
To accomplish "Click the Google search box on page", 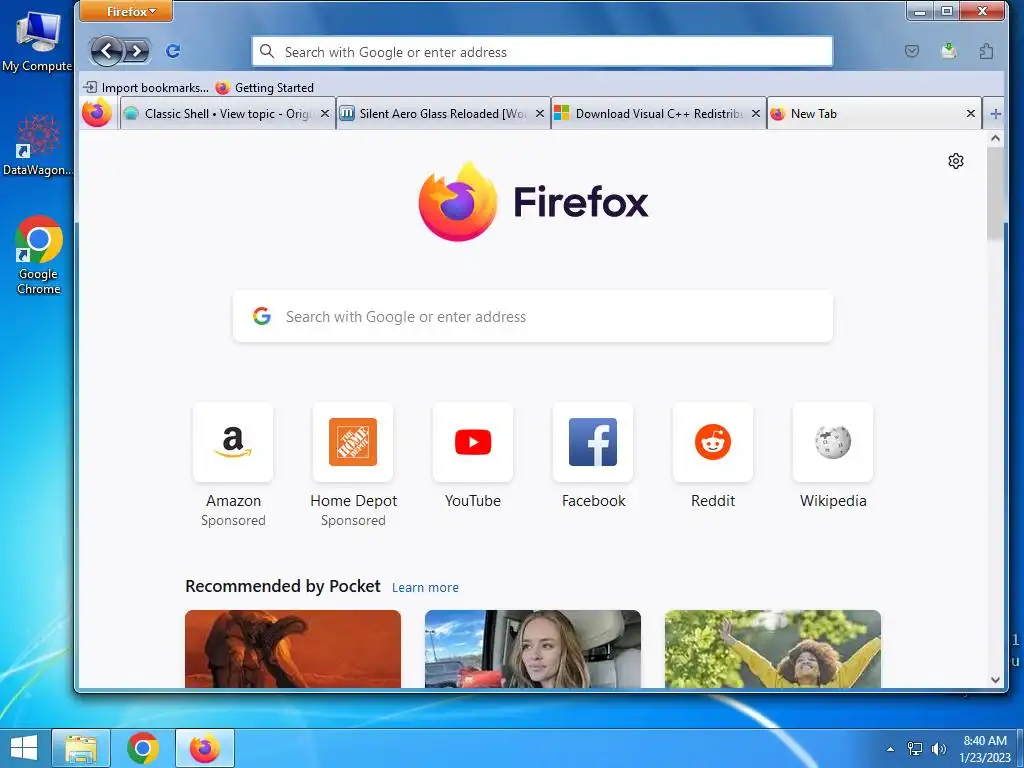I will tap(533, 317).
